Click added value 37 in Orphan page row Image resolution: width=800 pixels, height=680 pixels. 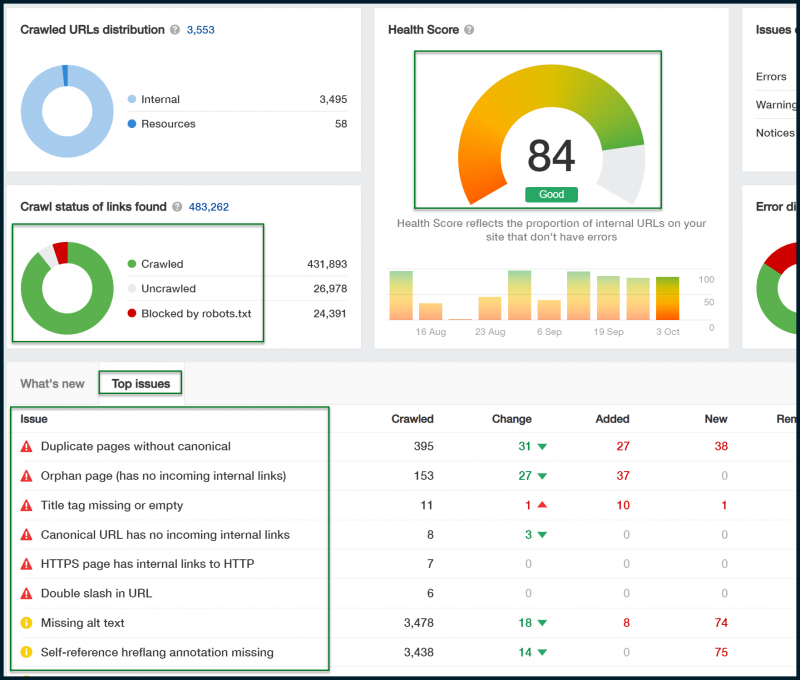click(x=623, y=476)
